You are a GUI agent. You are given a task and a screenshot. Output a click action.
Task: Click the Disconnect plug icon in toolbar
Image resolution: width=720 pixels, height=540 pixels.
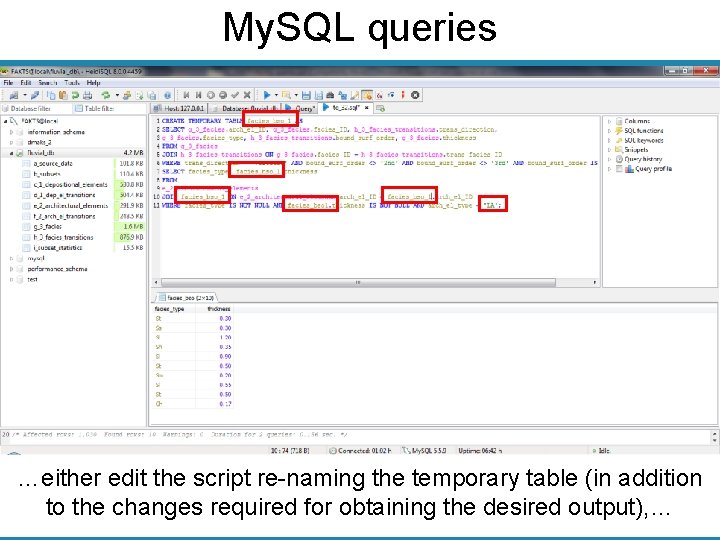(x=35, y=95)
